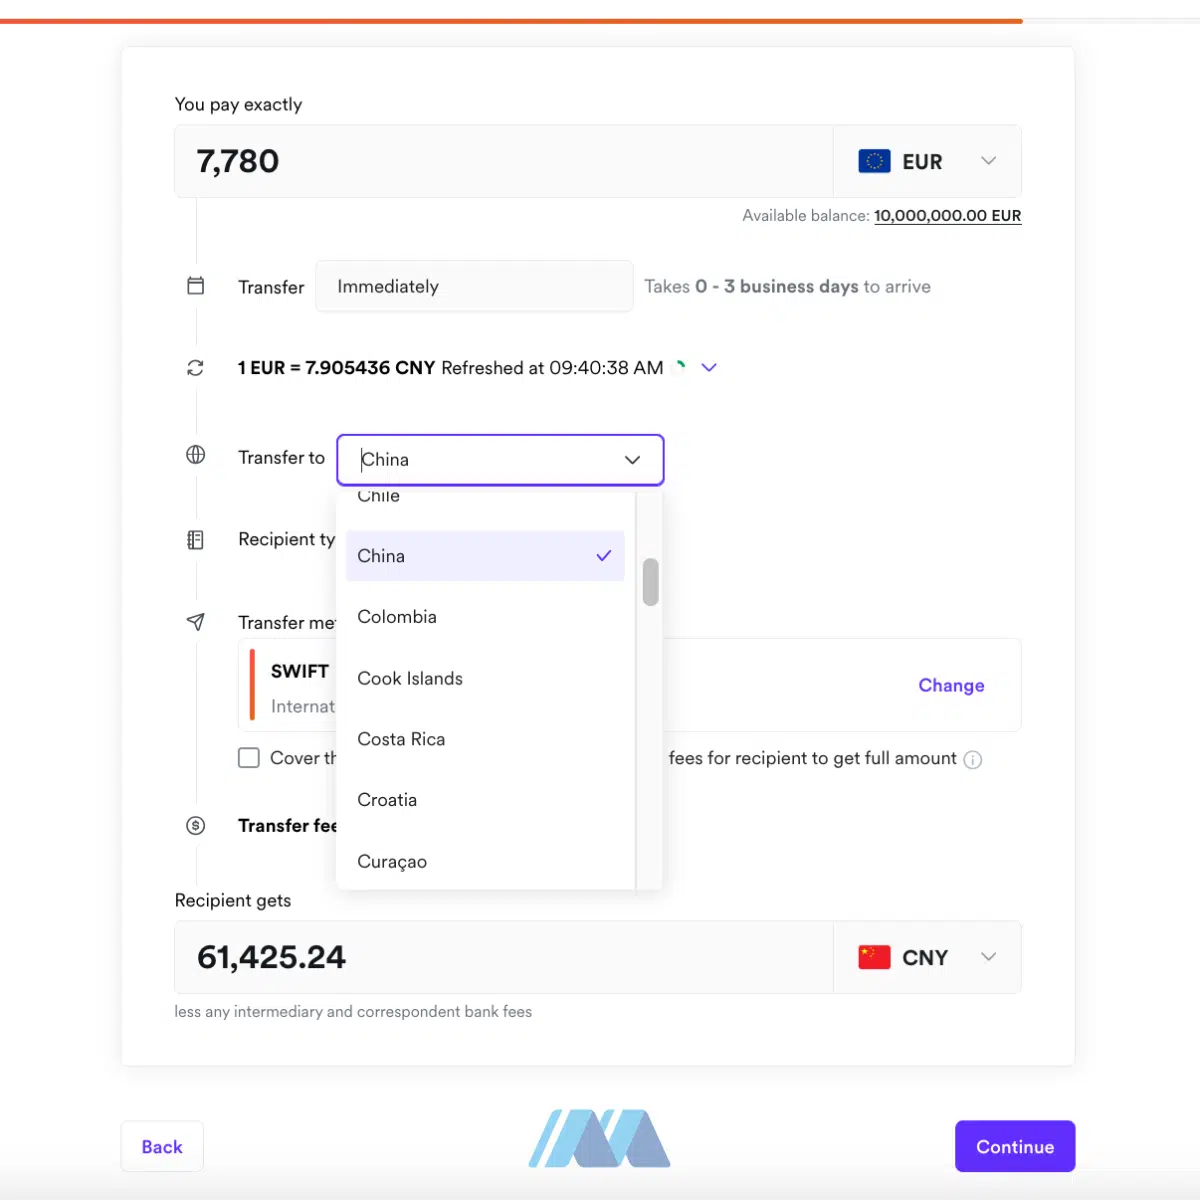Open the CNY recipient currency dropdown
Viewport: 1200px width, 1200px height.
click(x=927, y=957)
